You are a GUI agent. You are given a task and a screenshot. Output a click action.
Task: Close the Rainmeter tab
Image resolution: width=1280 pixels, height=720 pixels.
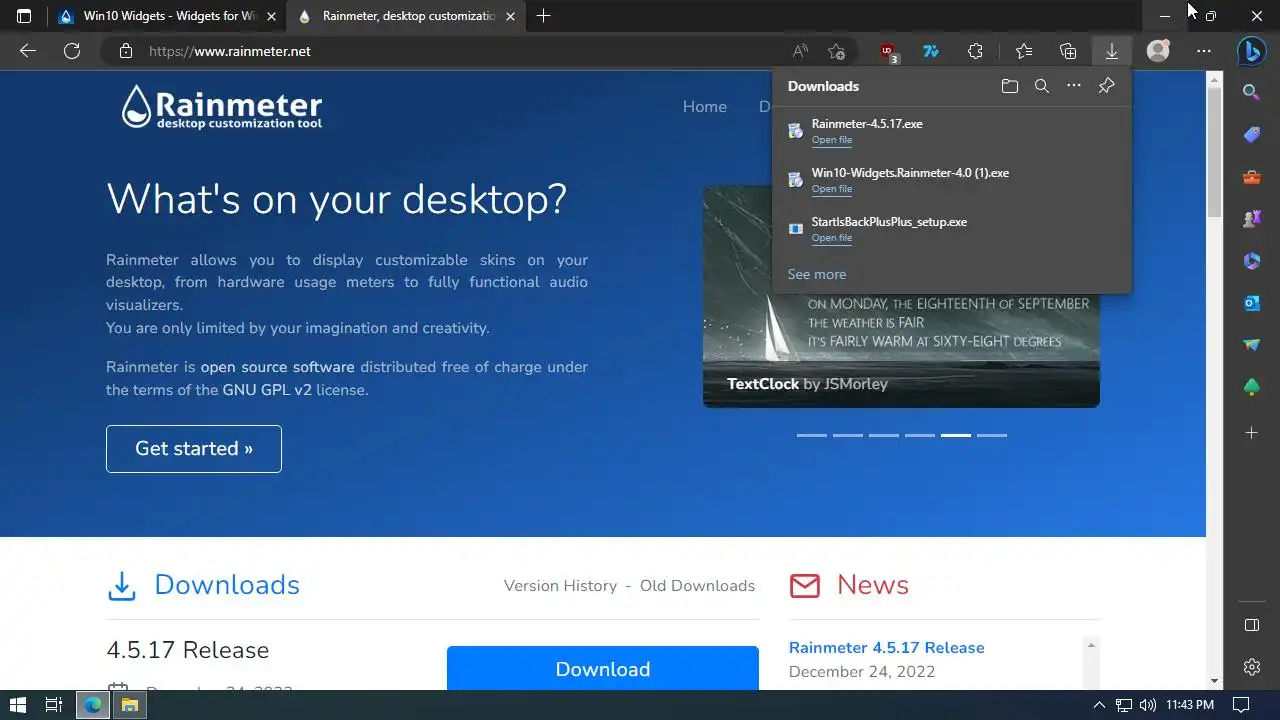pyautogui.click(x=511, y=16)
